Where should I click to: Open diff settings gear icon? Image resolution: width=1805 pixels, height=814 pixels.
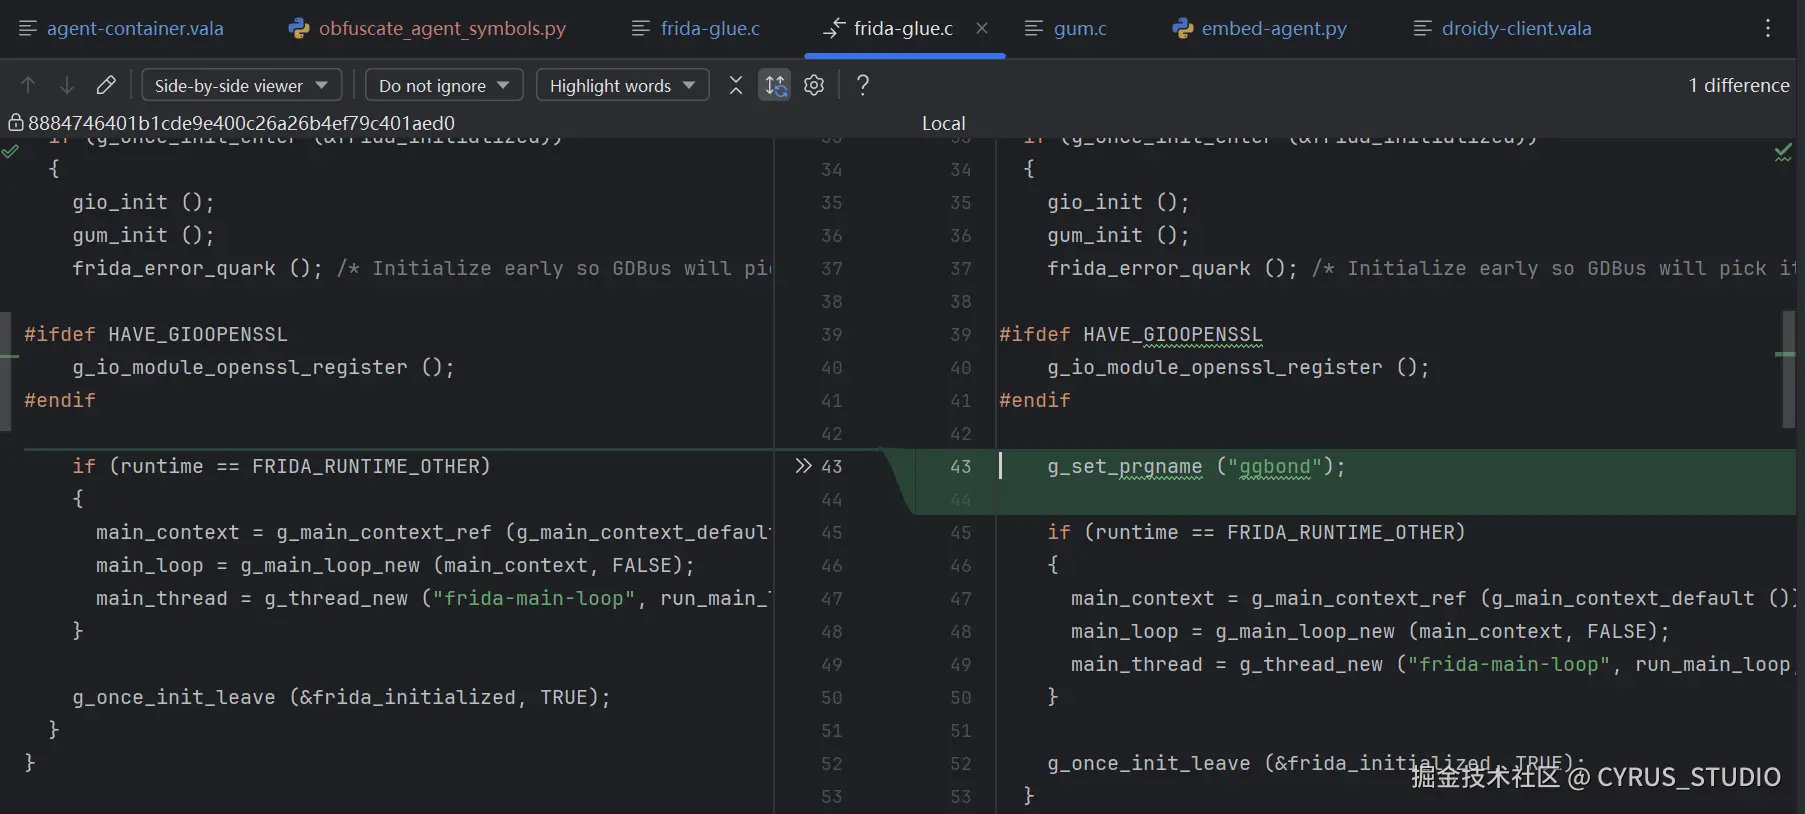coord(814,85)
